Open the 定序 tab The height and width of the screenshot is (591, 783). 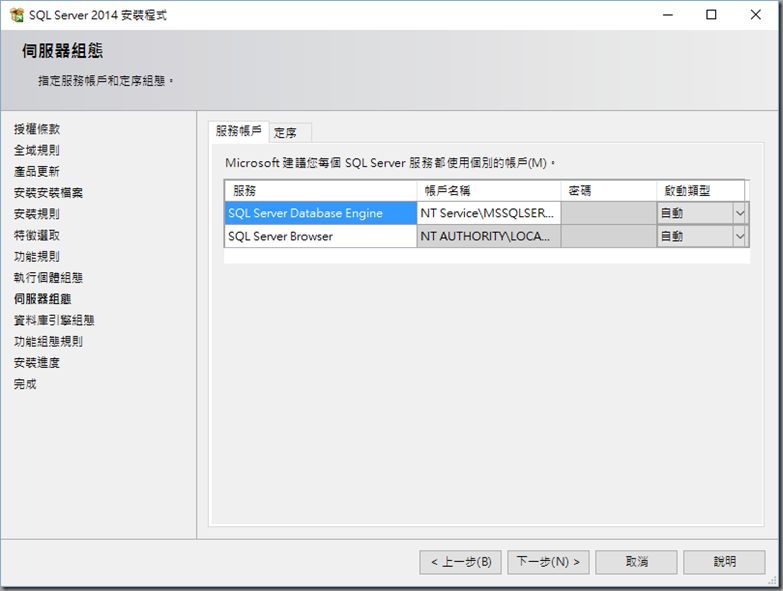[x=290, y=133]
